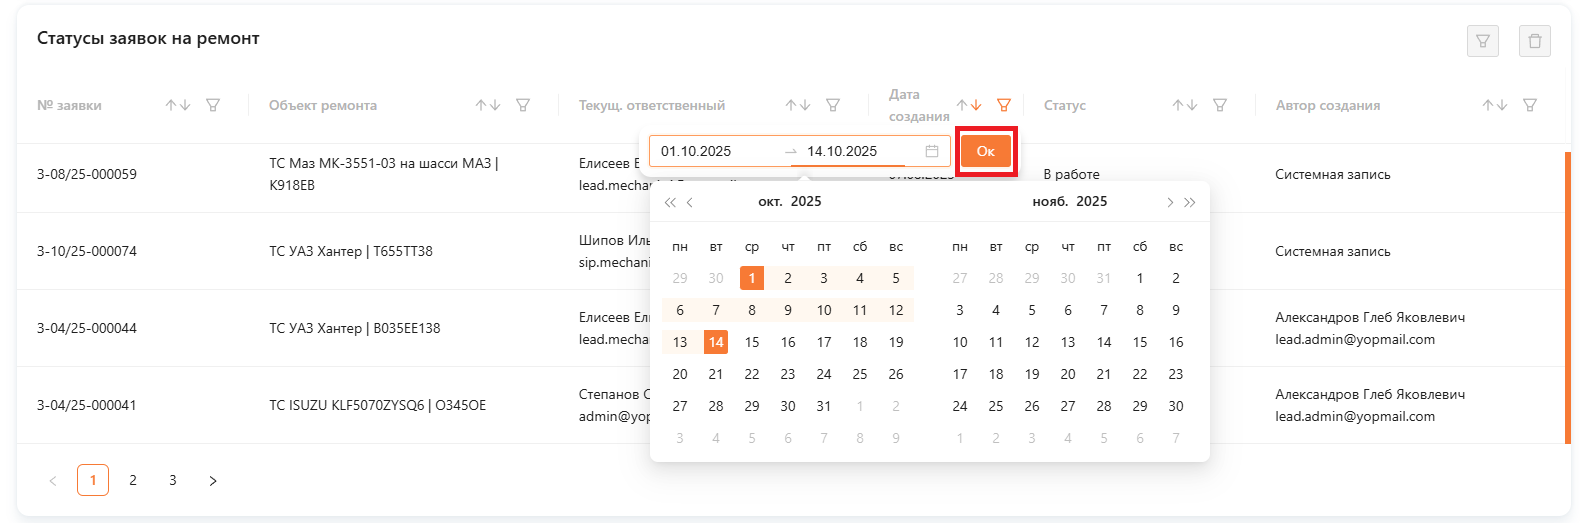Confirm date range with Ок button
Image resolution: width=1580 pixels, height=523 pixels.
[985, 151]
